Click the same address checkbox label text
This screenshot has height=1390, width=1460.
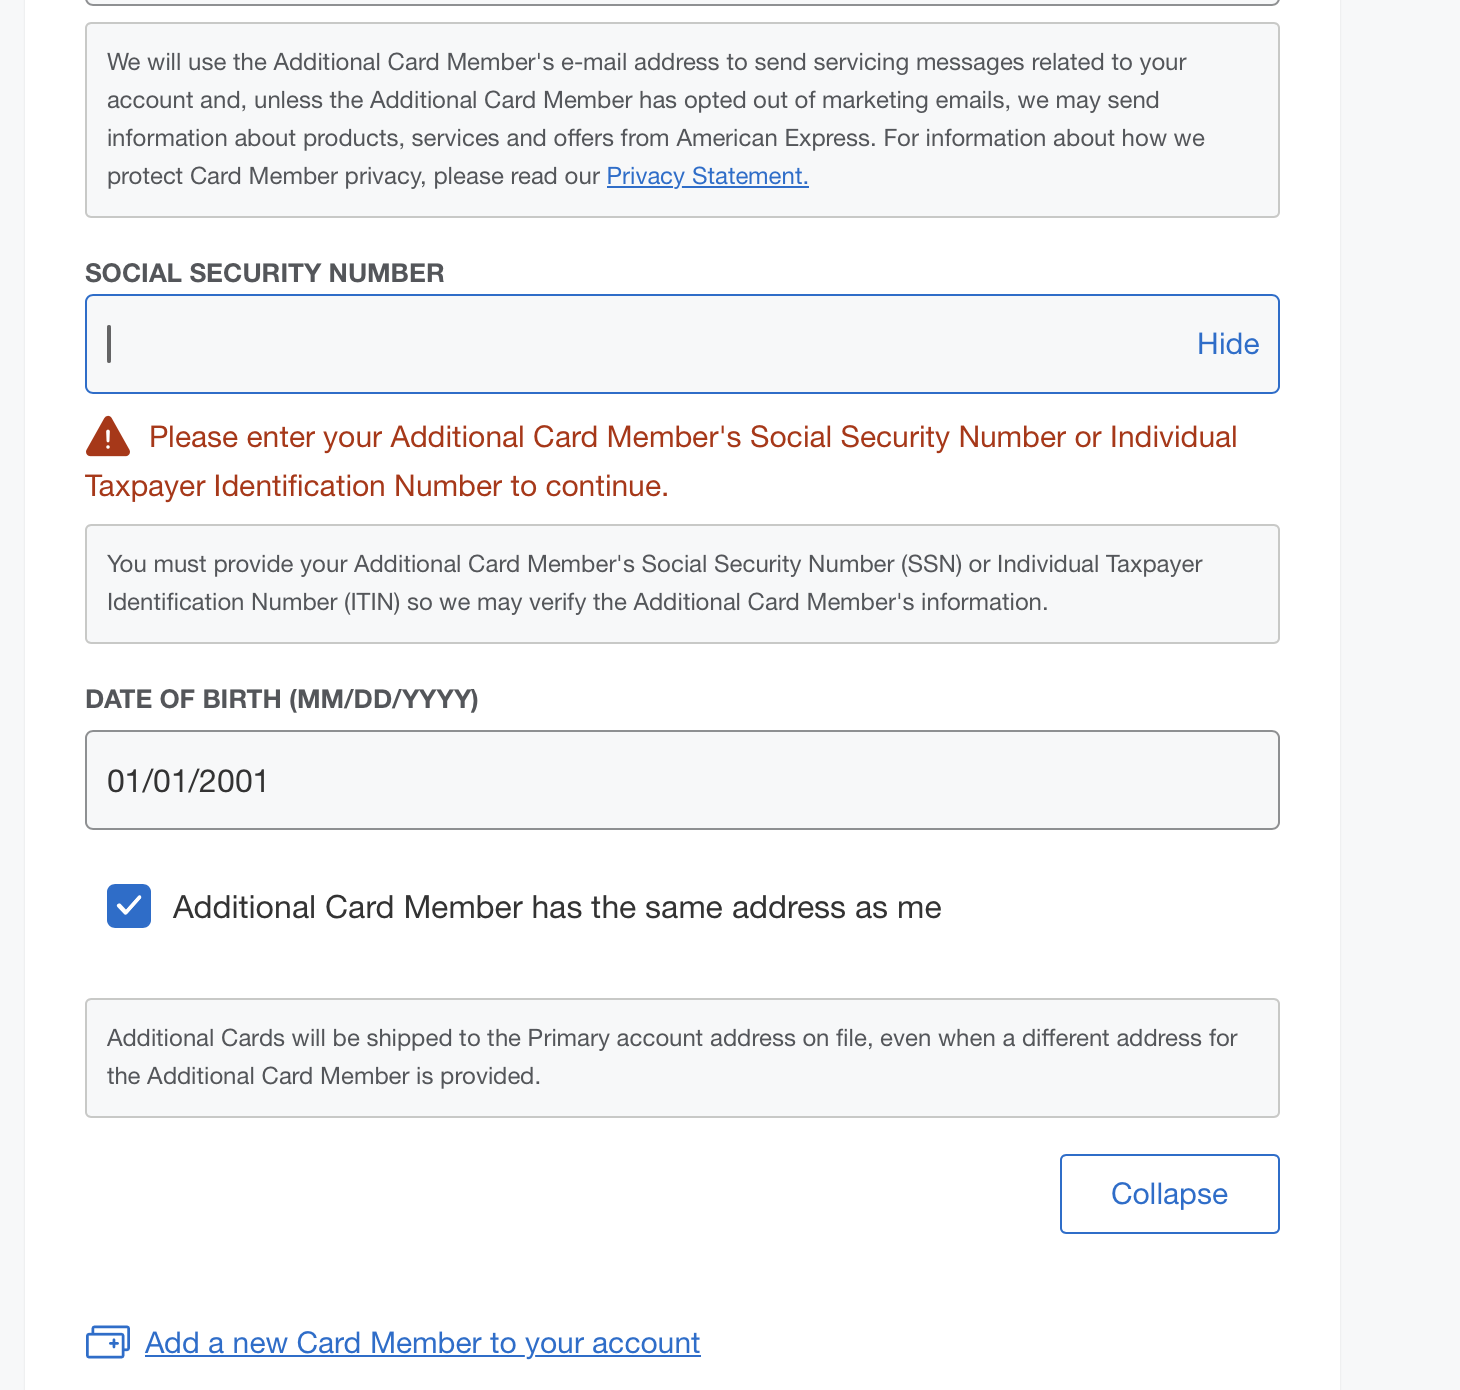[x=557, y=907]
